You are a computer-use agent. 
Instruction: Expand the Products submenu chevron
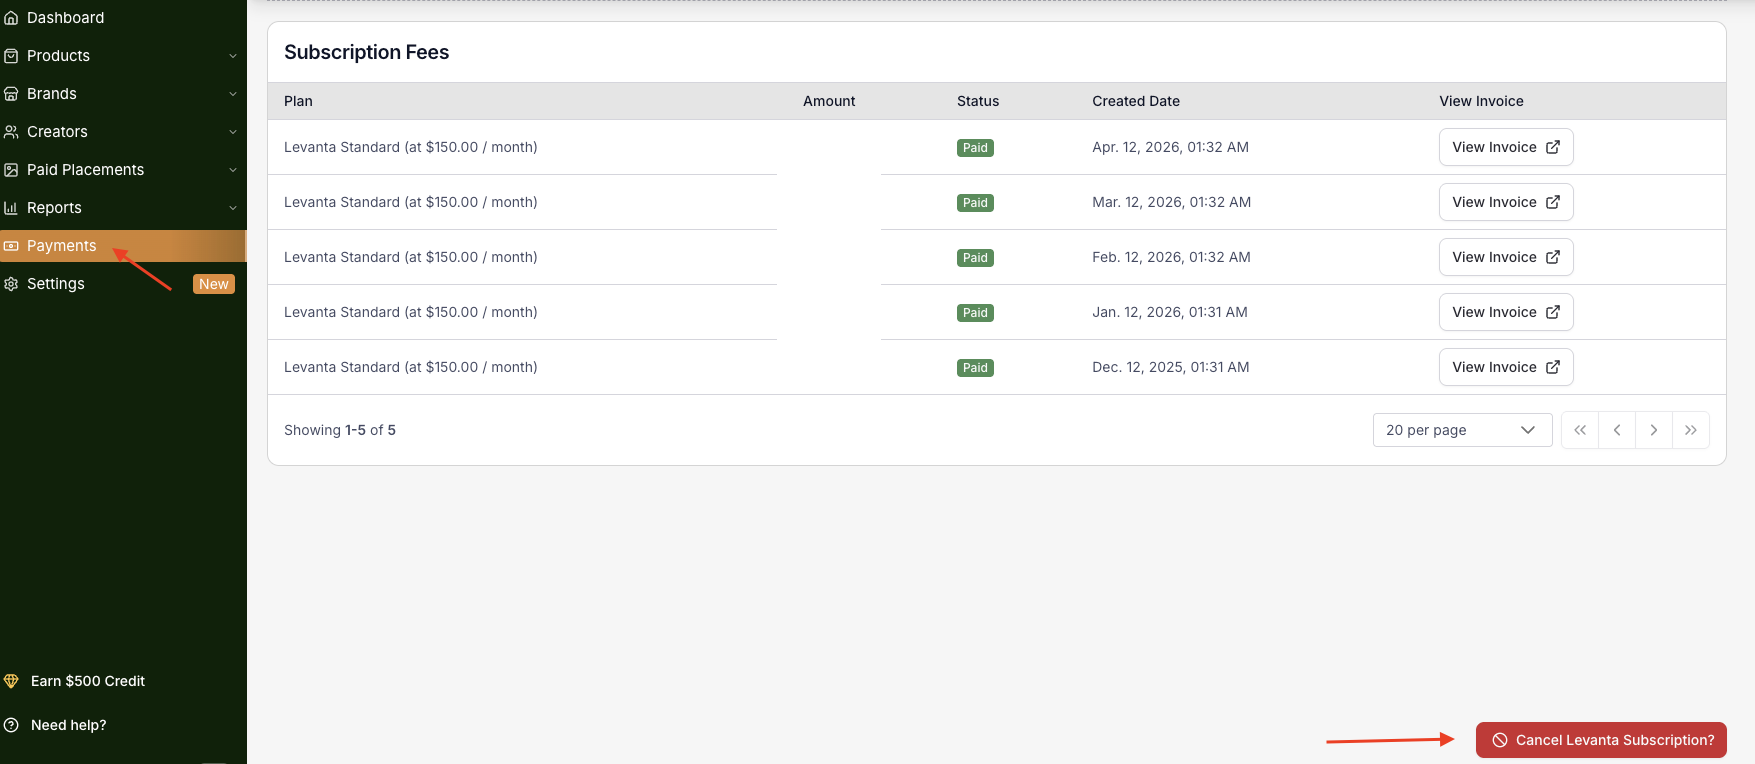(x=233, y=56)
